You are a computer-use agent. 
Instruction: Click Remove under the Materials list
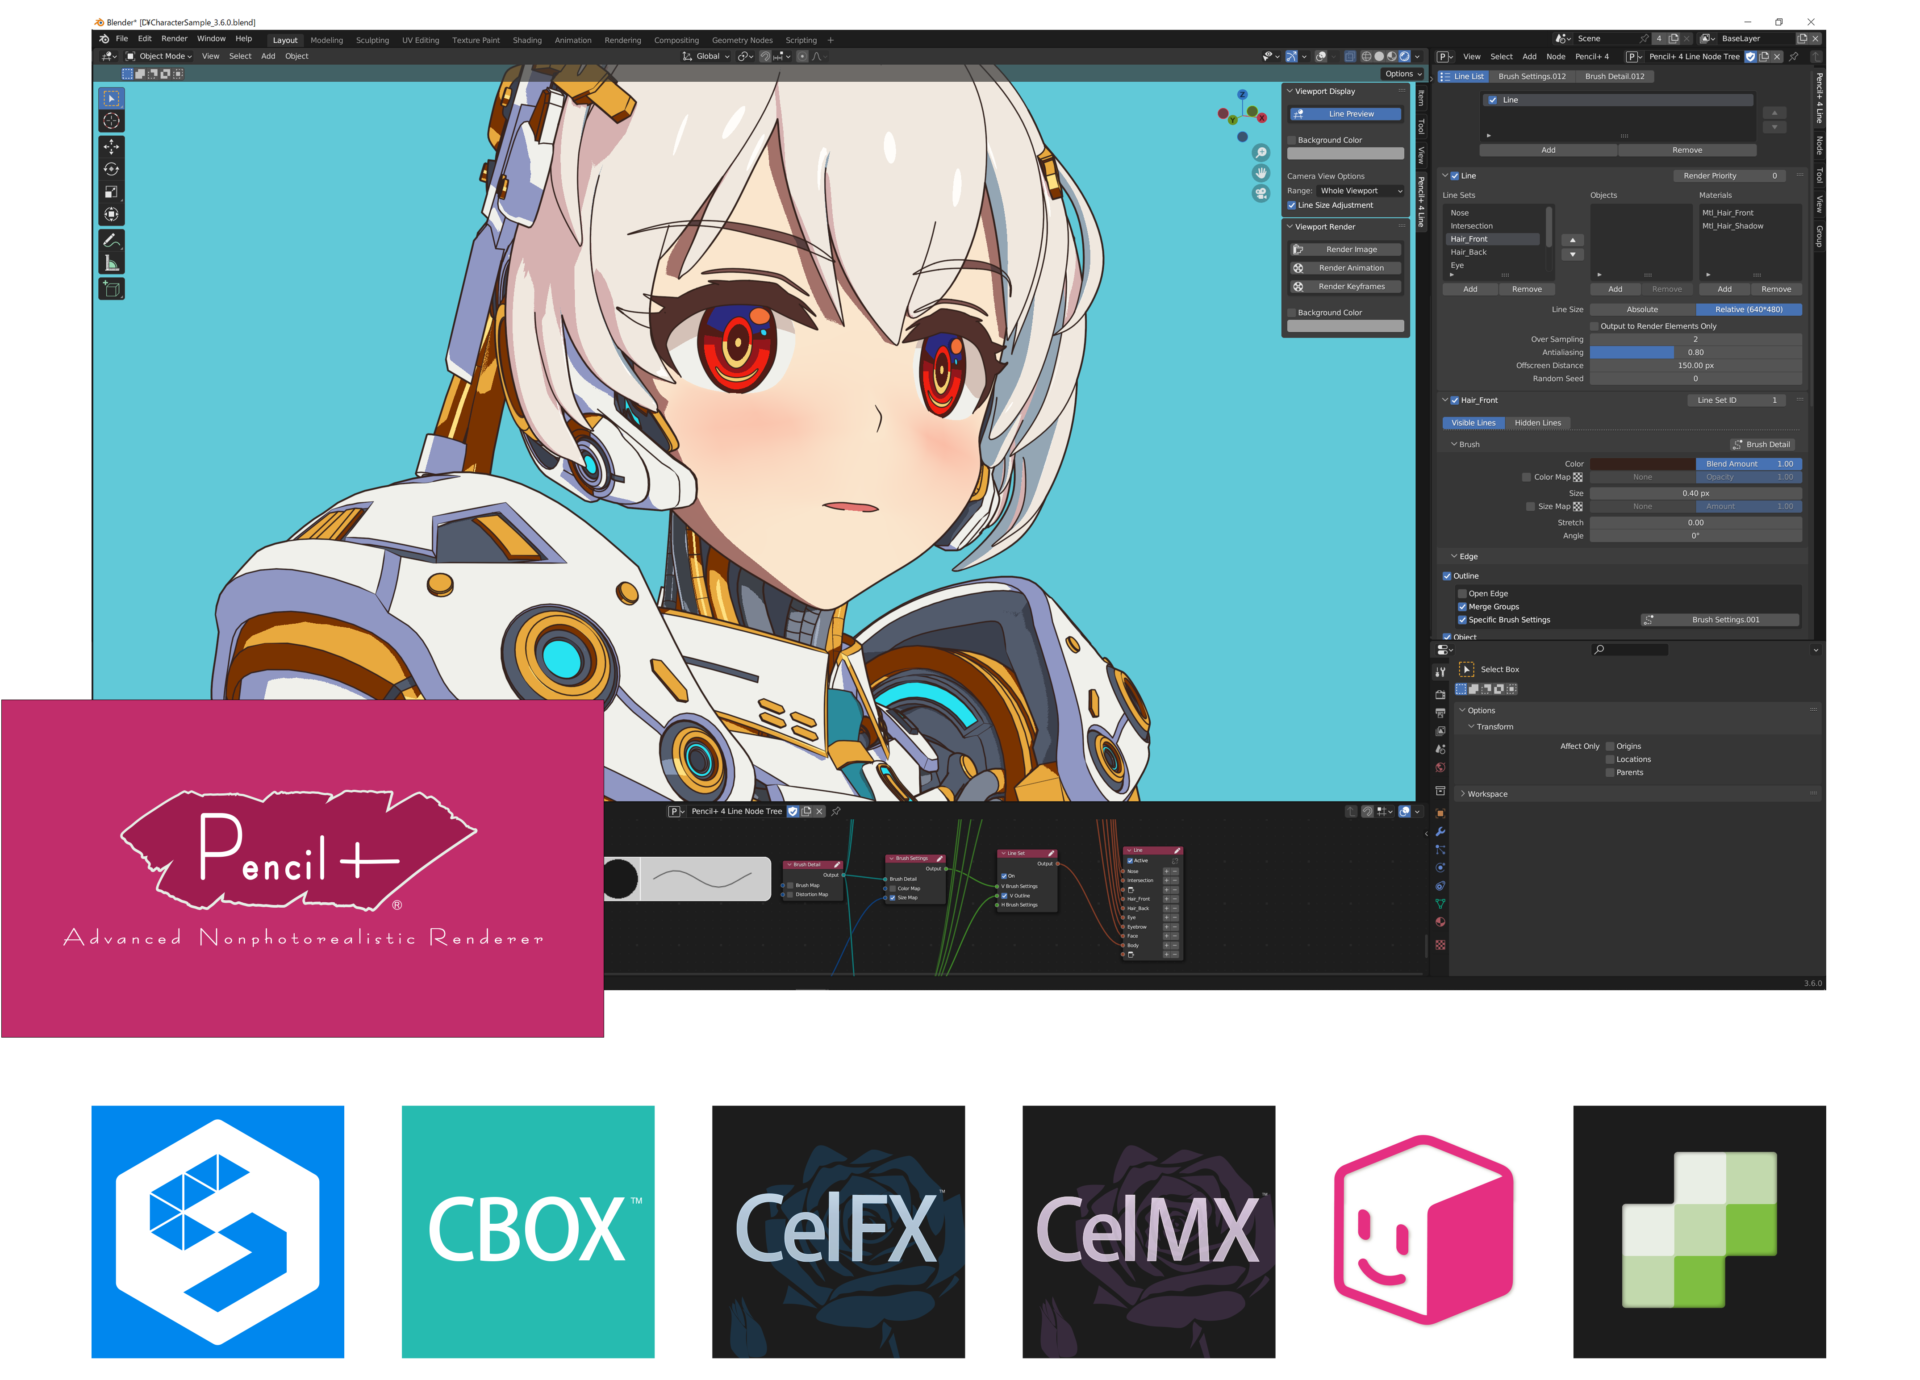(1776, 289)
